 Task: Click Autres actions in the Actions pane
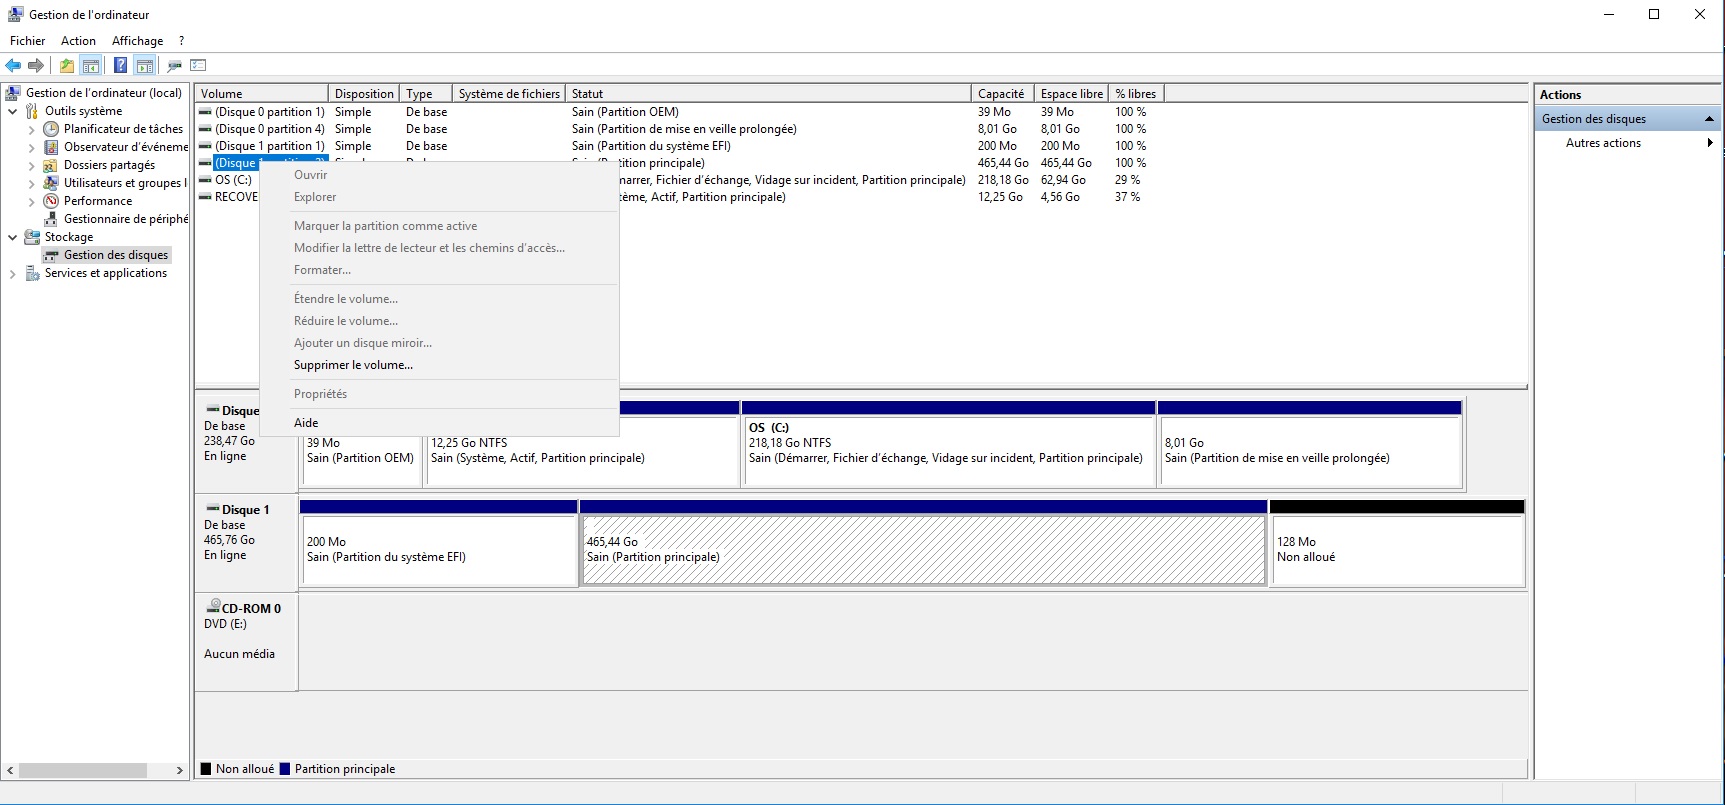[1603, 143]
